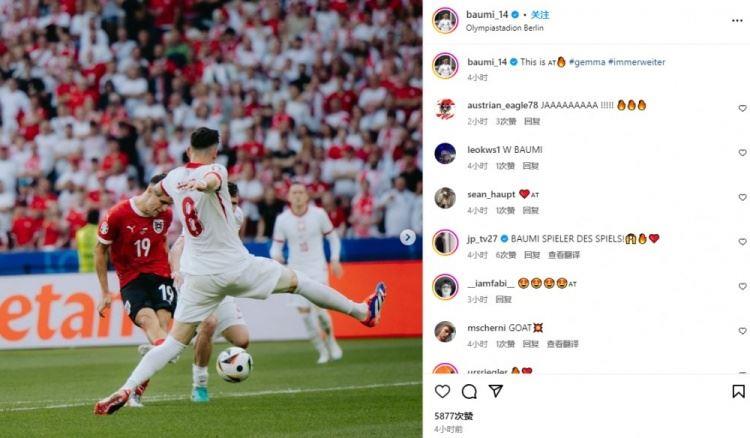750x438 pixels.
Task: View translation of mscherni's GOAT comment
Action: point(562,344)
